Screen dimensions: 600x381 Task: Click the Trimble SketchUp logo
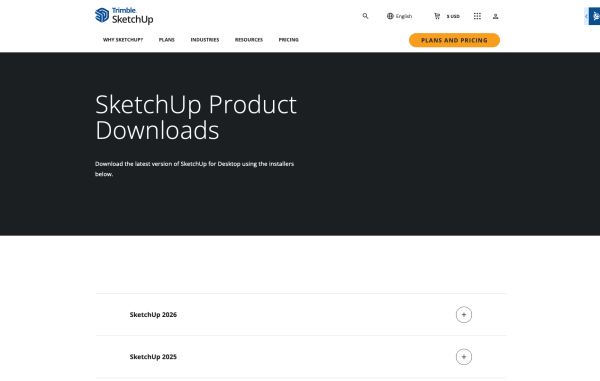coord(124,16)
